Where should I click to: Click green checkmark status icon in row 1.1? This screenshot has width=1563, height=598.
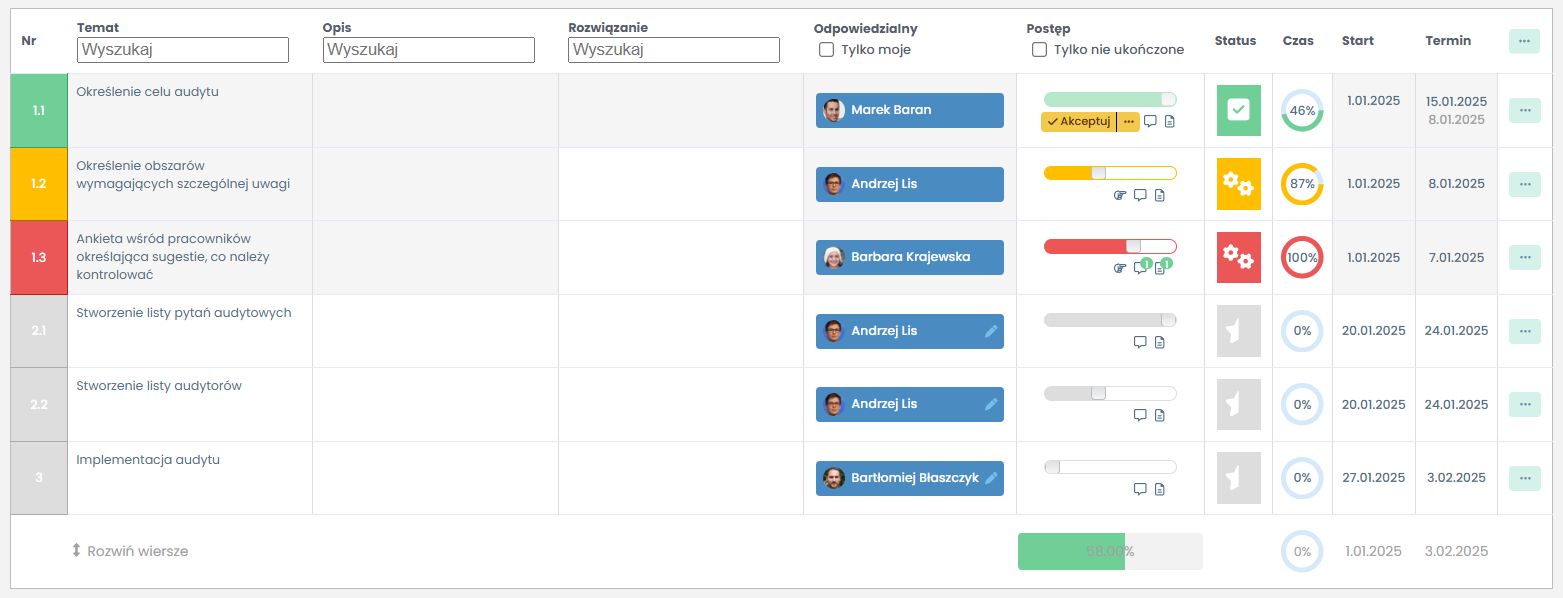(1238, 110)
